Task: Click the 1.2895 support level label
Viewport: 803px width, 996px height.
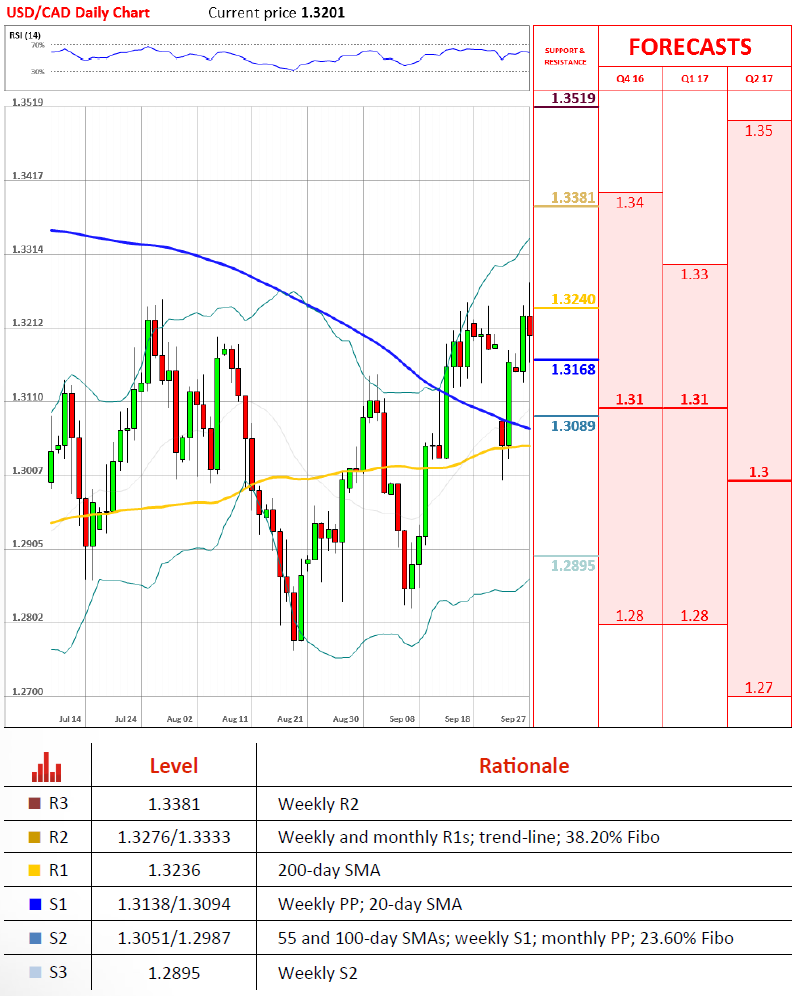Action: (x=573, y=565)
